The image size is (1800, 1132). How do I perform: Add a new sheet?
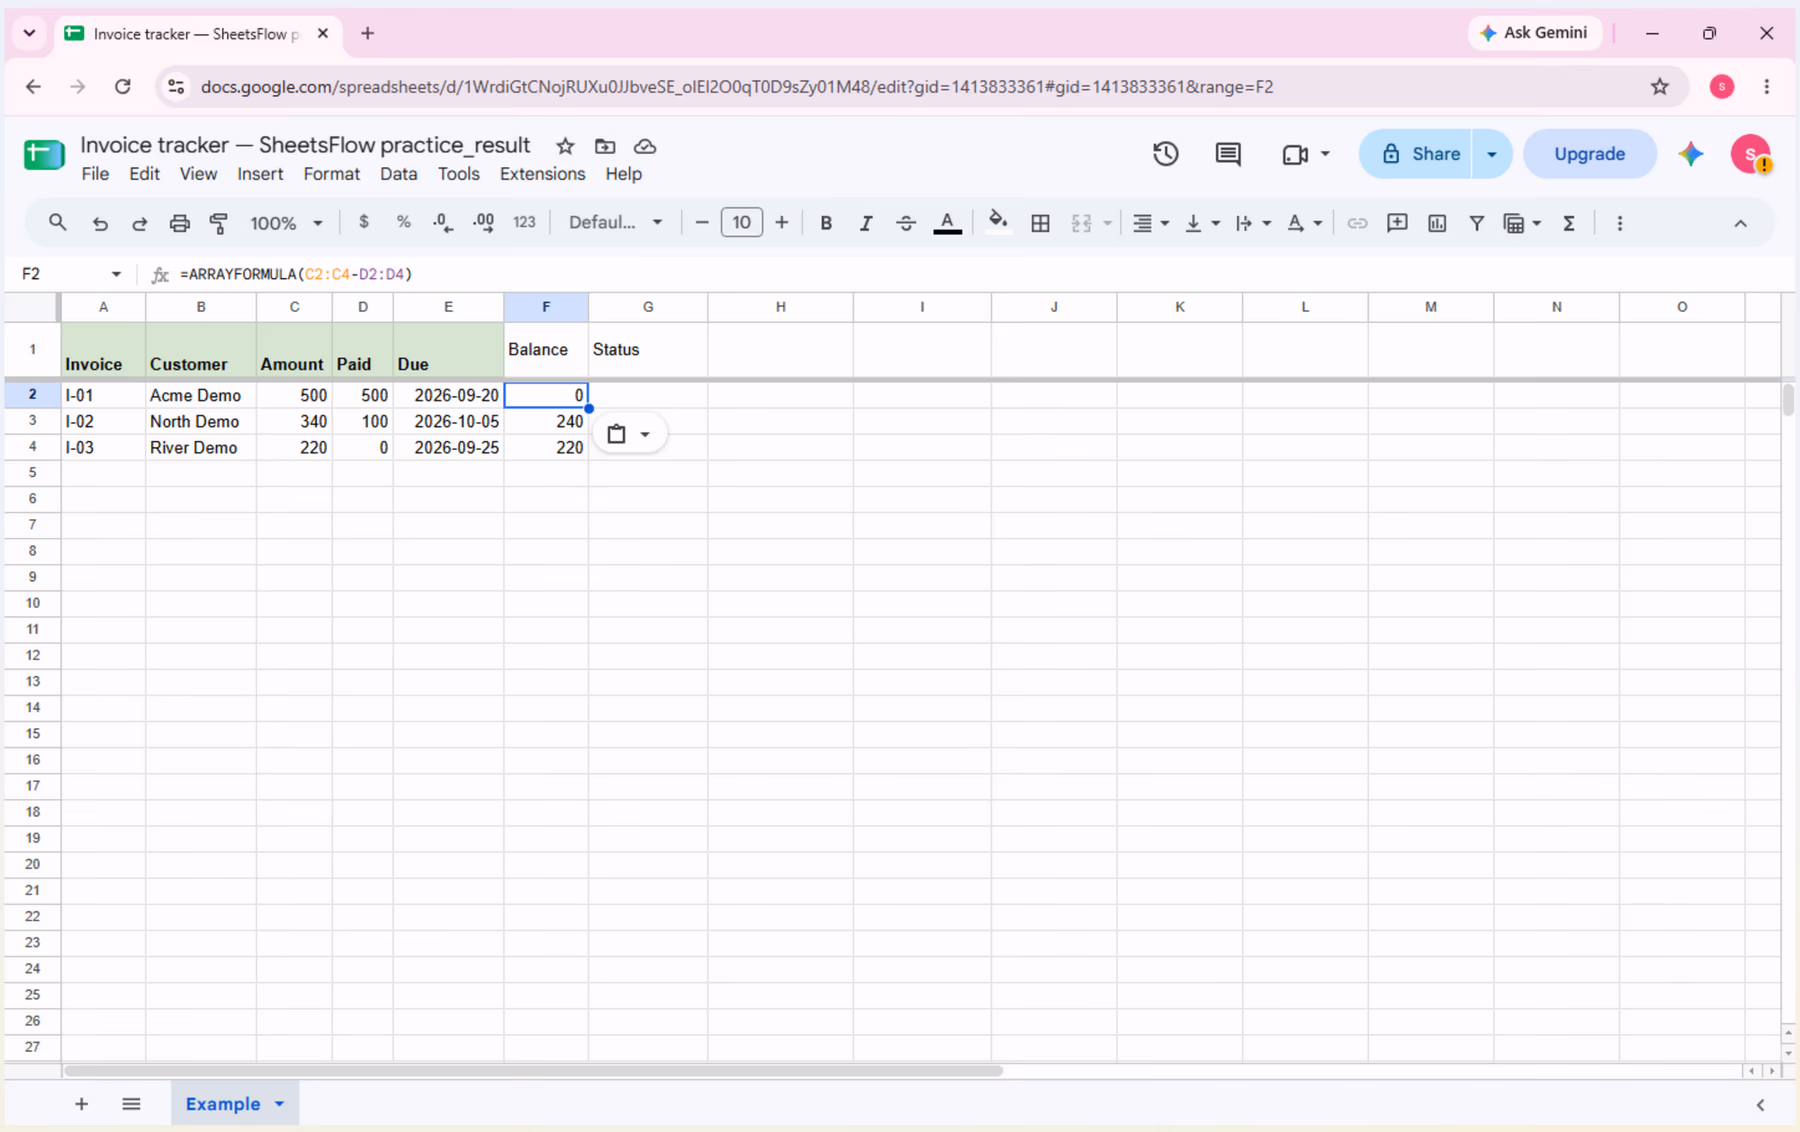(81, 1104)
